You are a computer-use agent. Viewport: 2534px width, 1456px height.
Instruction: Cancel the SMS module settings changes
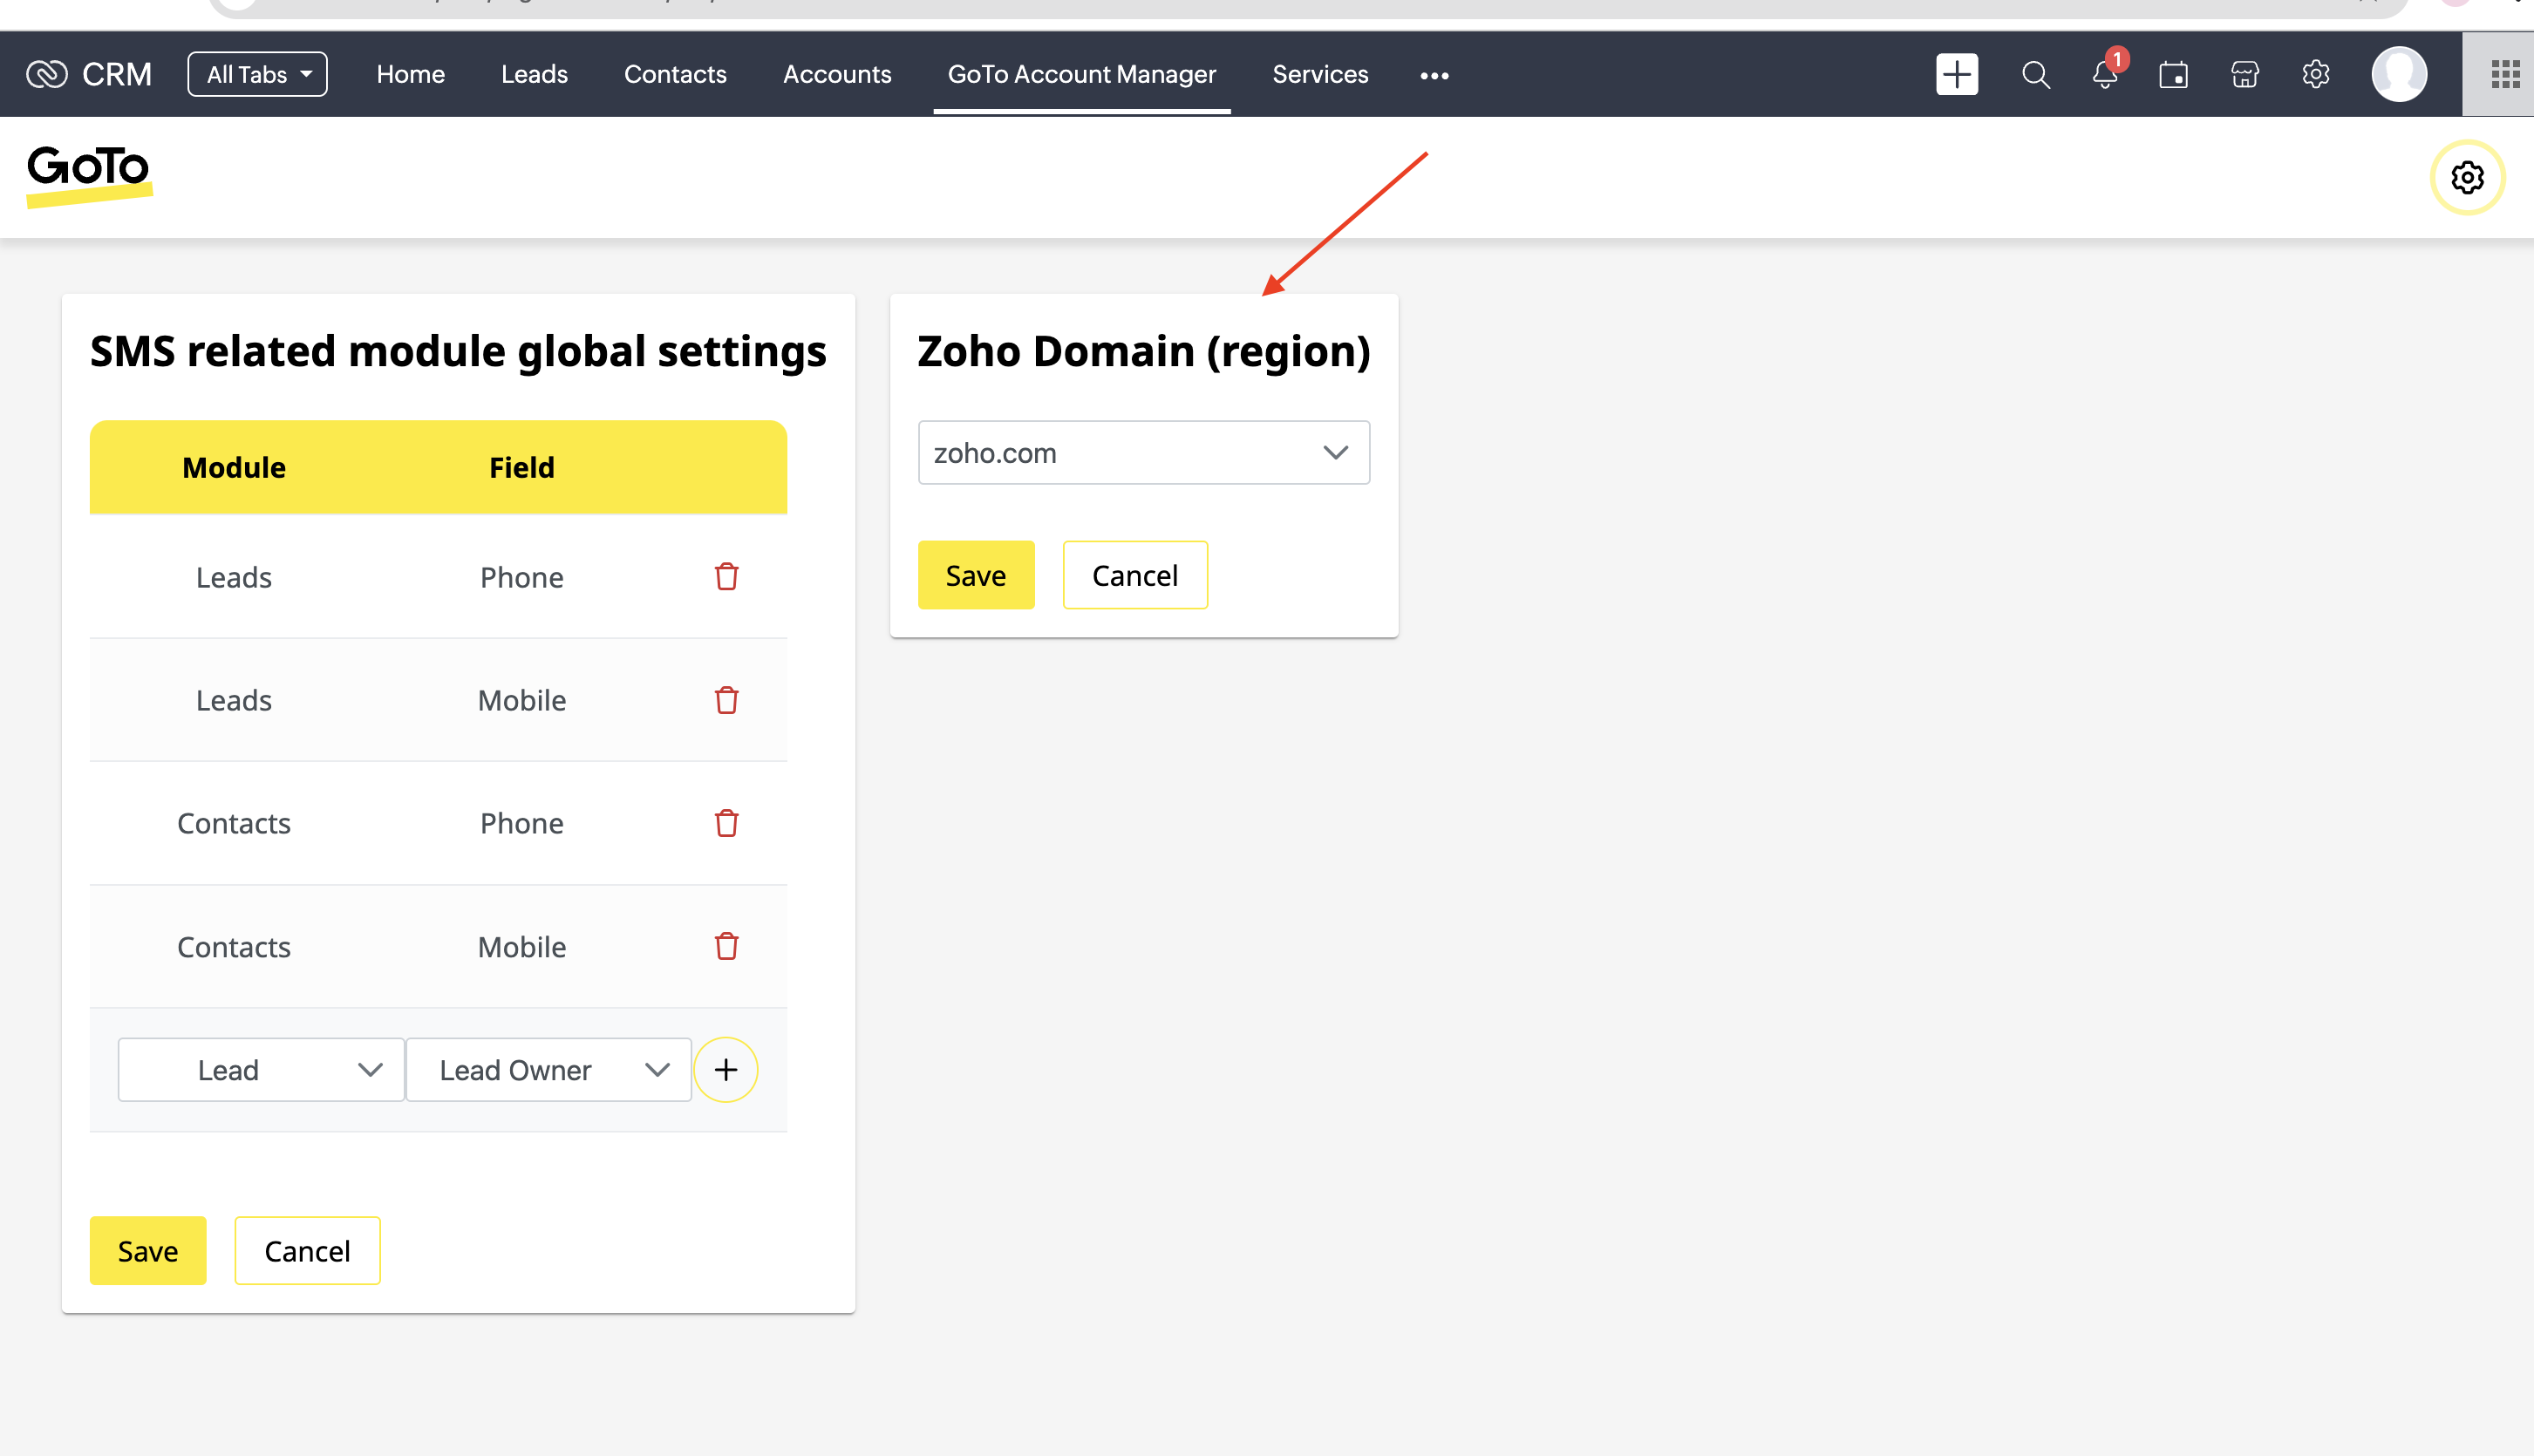(307, 1250)
